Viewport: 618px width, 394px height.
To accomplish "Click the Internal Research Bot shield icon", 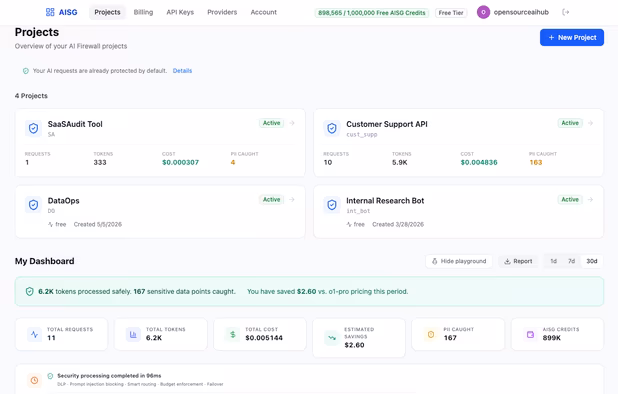I will pyautogui.click(x=332, y=205).
